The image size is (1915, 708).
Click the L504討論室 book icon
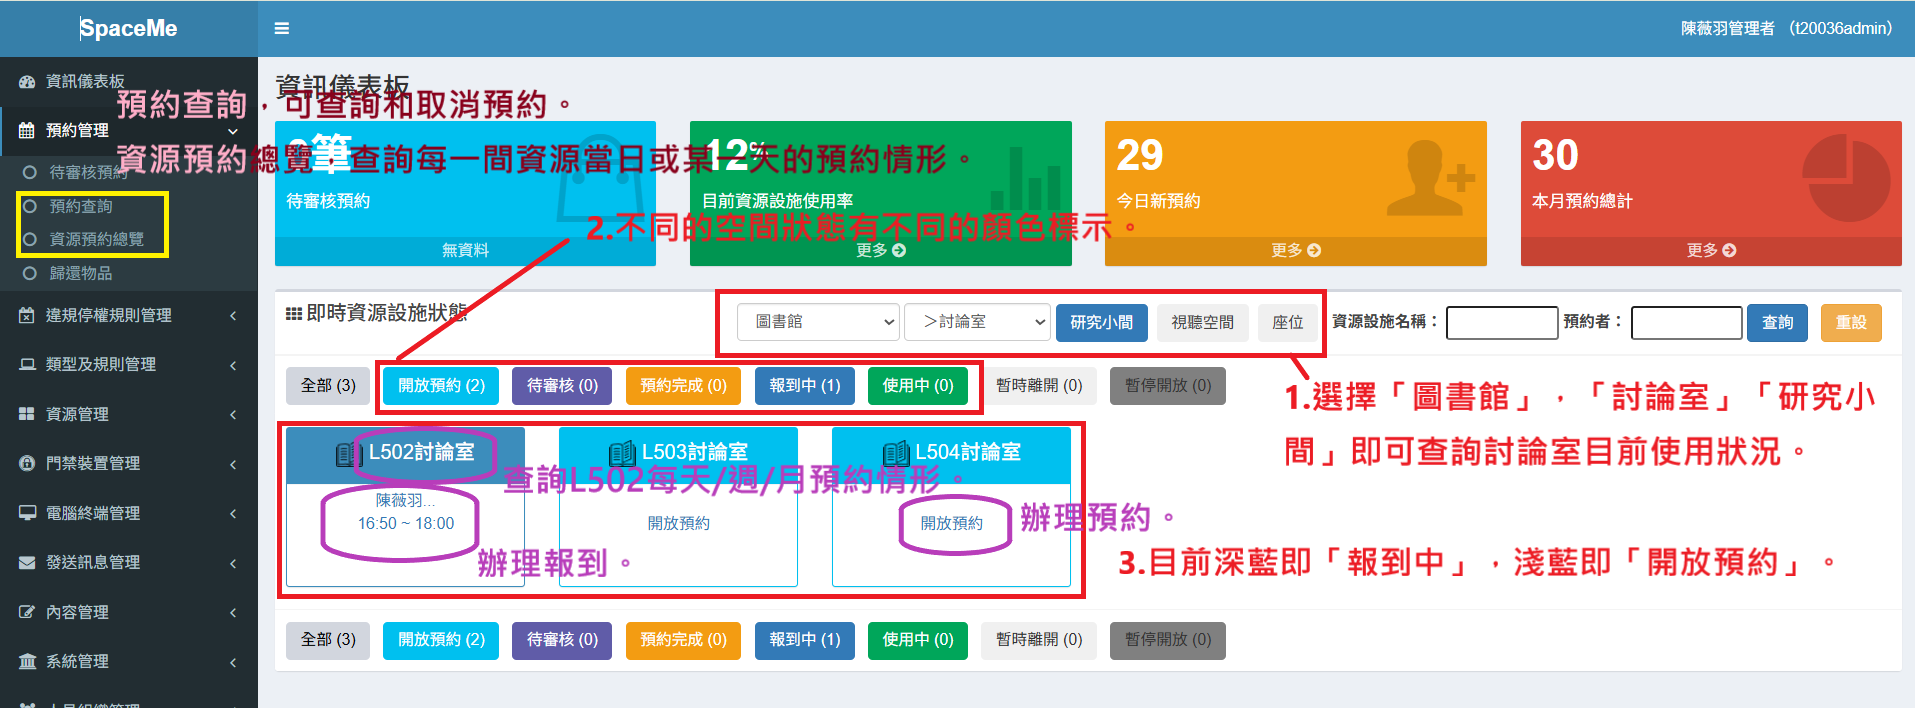[895, 453]
